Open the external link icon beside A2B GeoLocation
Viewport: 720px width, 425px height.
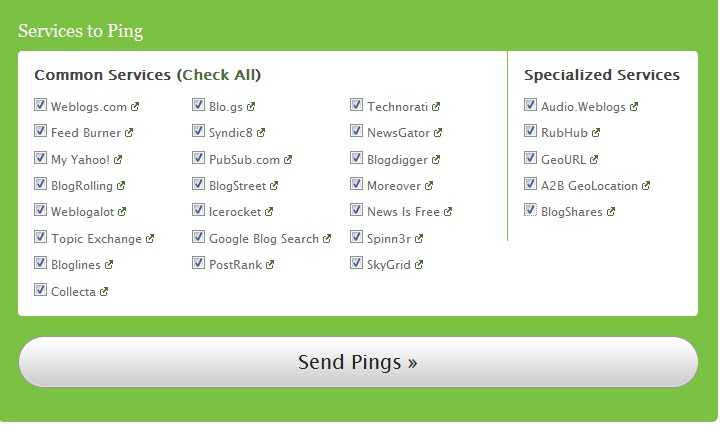point(646,186)
